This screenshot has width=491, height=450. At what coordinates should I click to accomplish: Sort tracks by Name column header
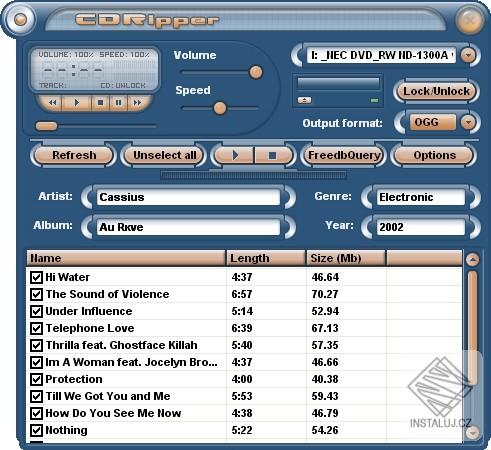pos(126,258)
